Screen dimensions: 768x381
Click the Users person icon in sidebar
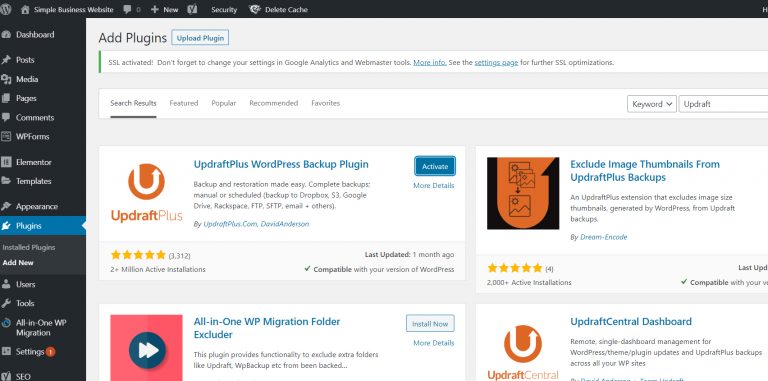point(6,284)
